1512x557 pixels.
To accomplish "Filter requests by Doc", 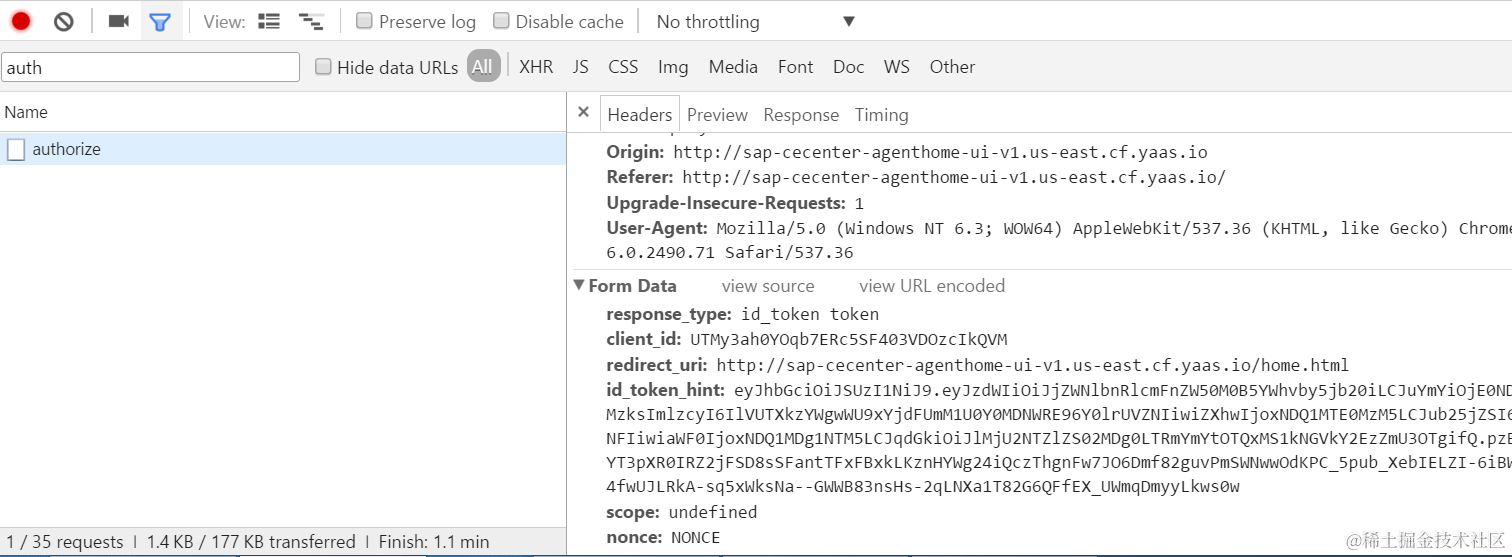I will pyautogui.click(x=848, y=67).
